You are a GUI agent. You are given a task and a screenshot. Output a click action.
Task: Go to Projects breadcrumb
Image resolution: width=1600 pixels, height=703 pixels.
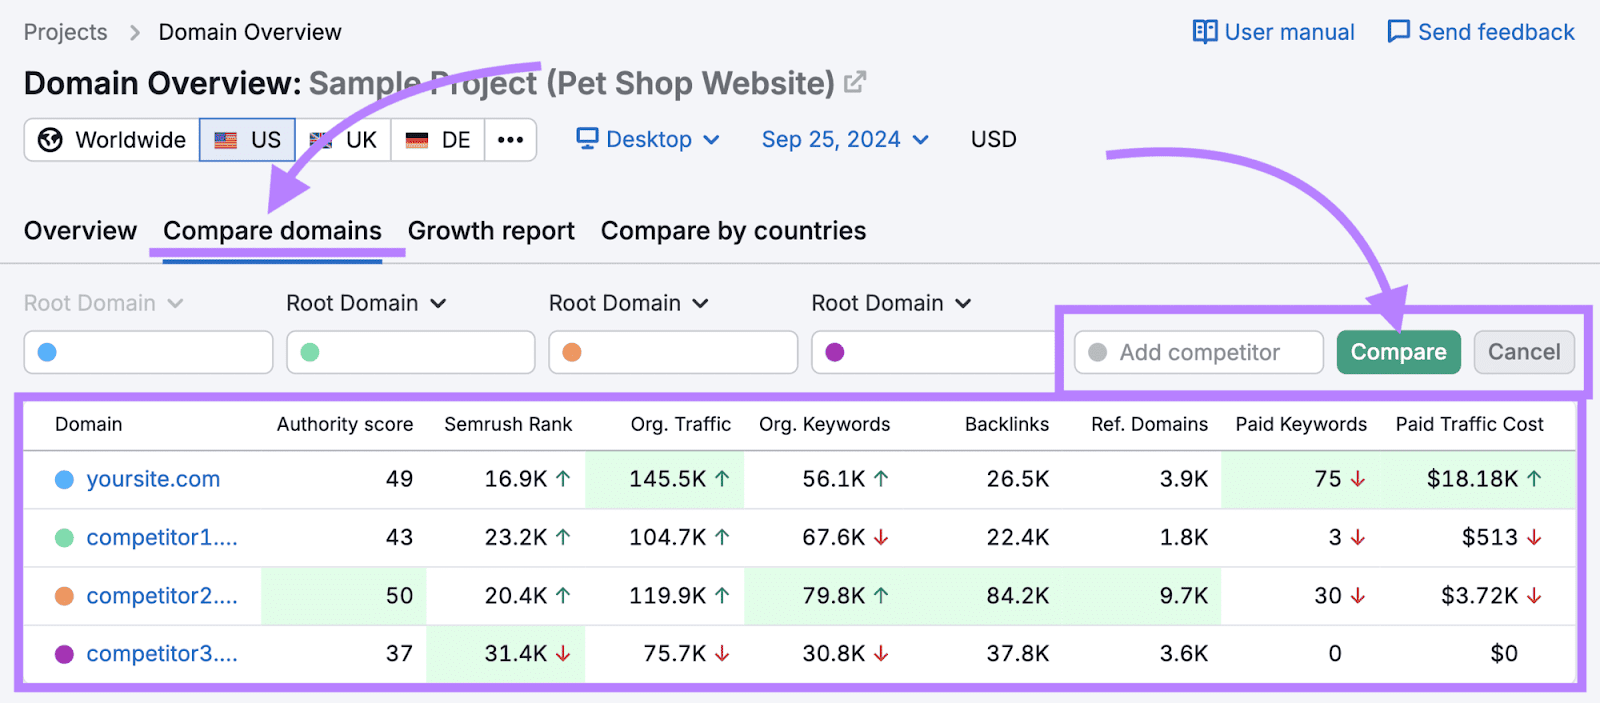(x=65, y=32)
